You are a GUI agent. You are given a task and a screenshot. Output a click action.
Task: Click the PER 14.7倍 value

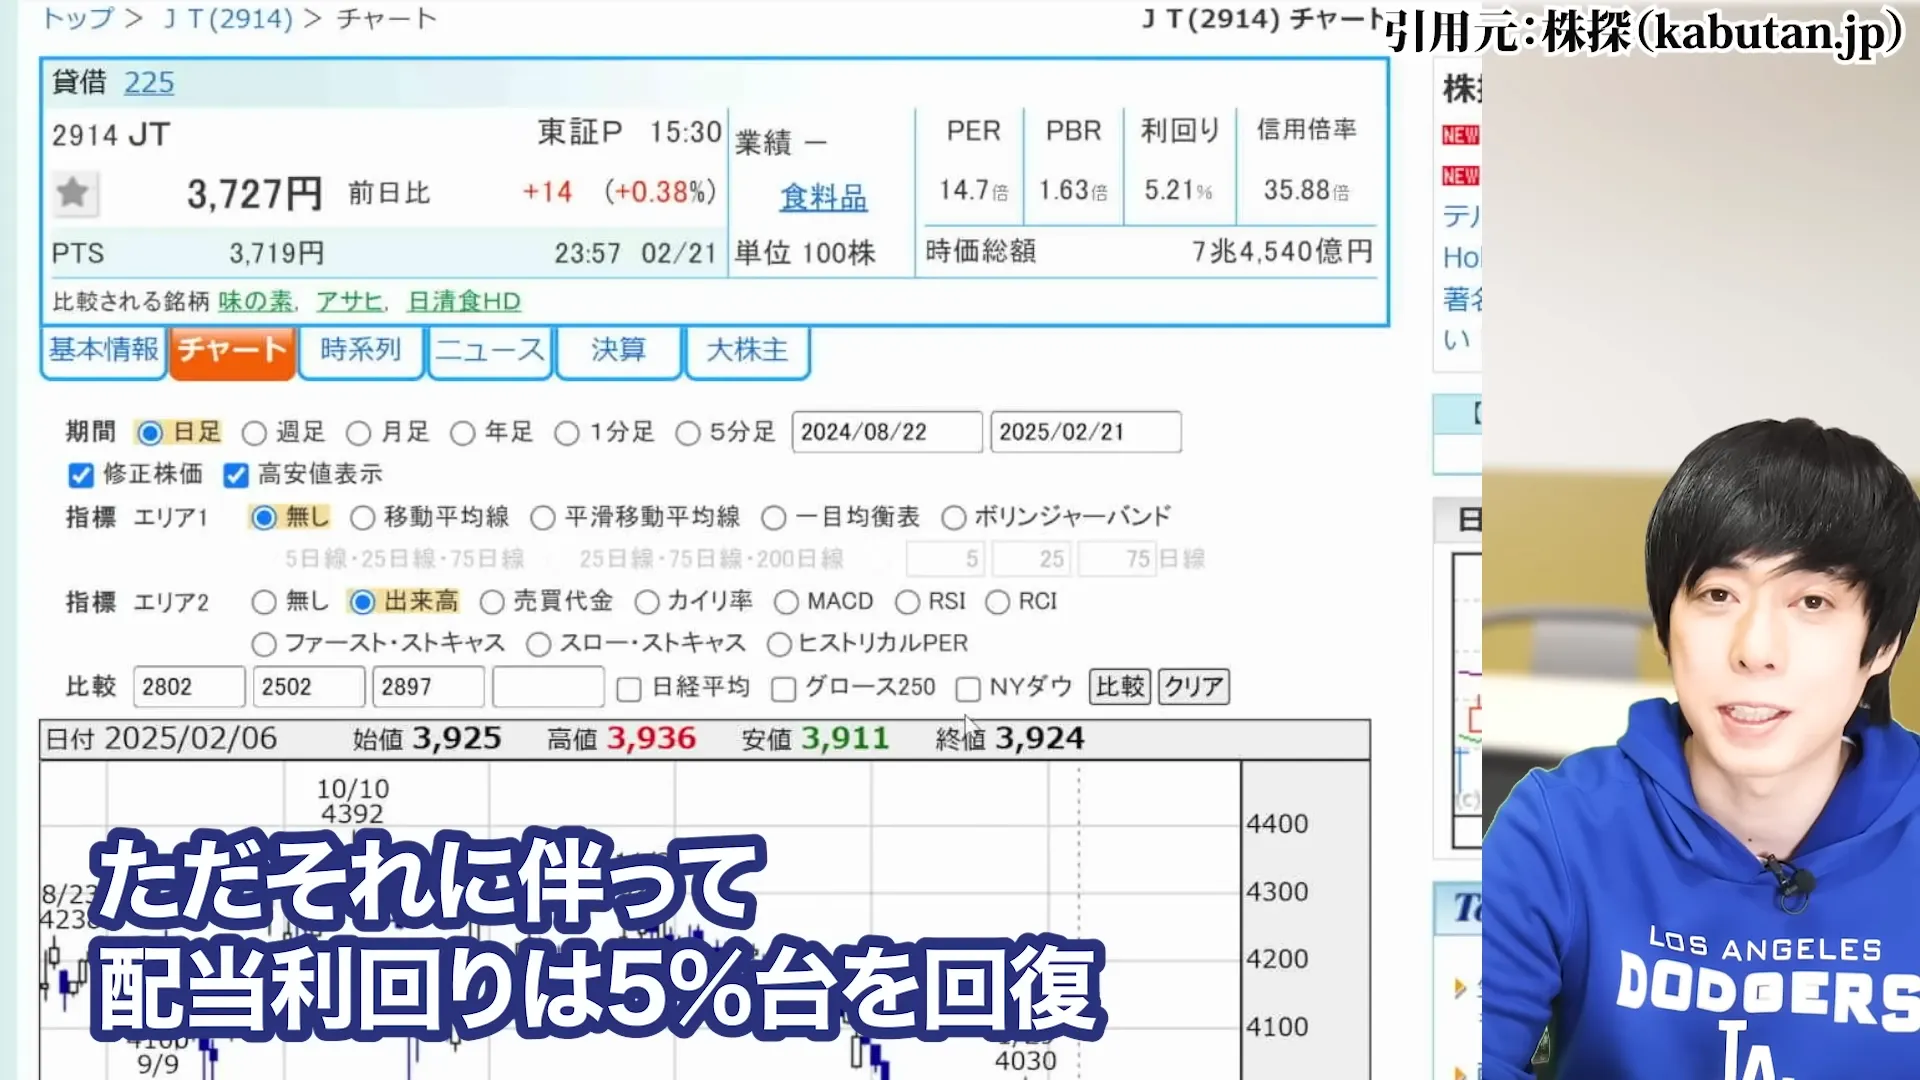(x=973, y=190)
